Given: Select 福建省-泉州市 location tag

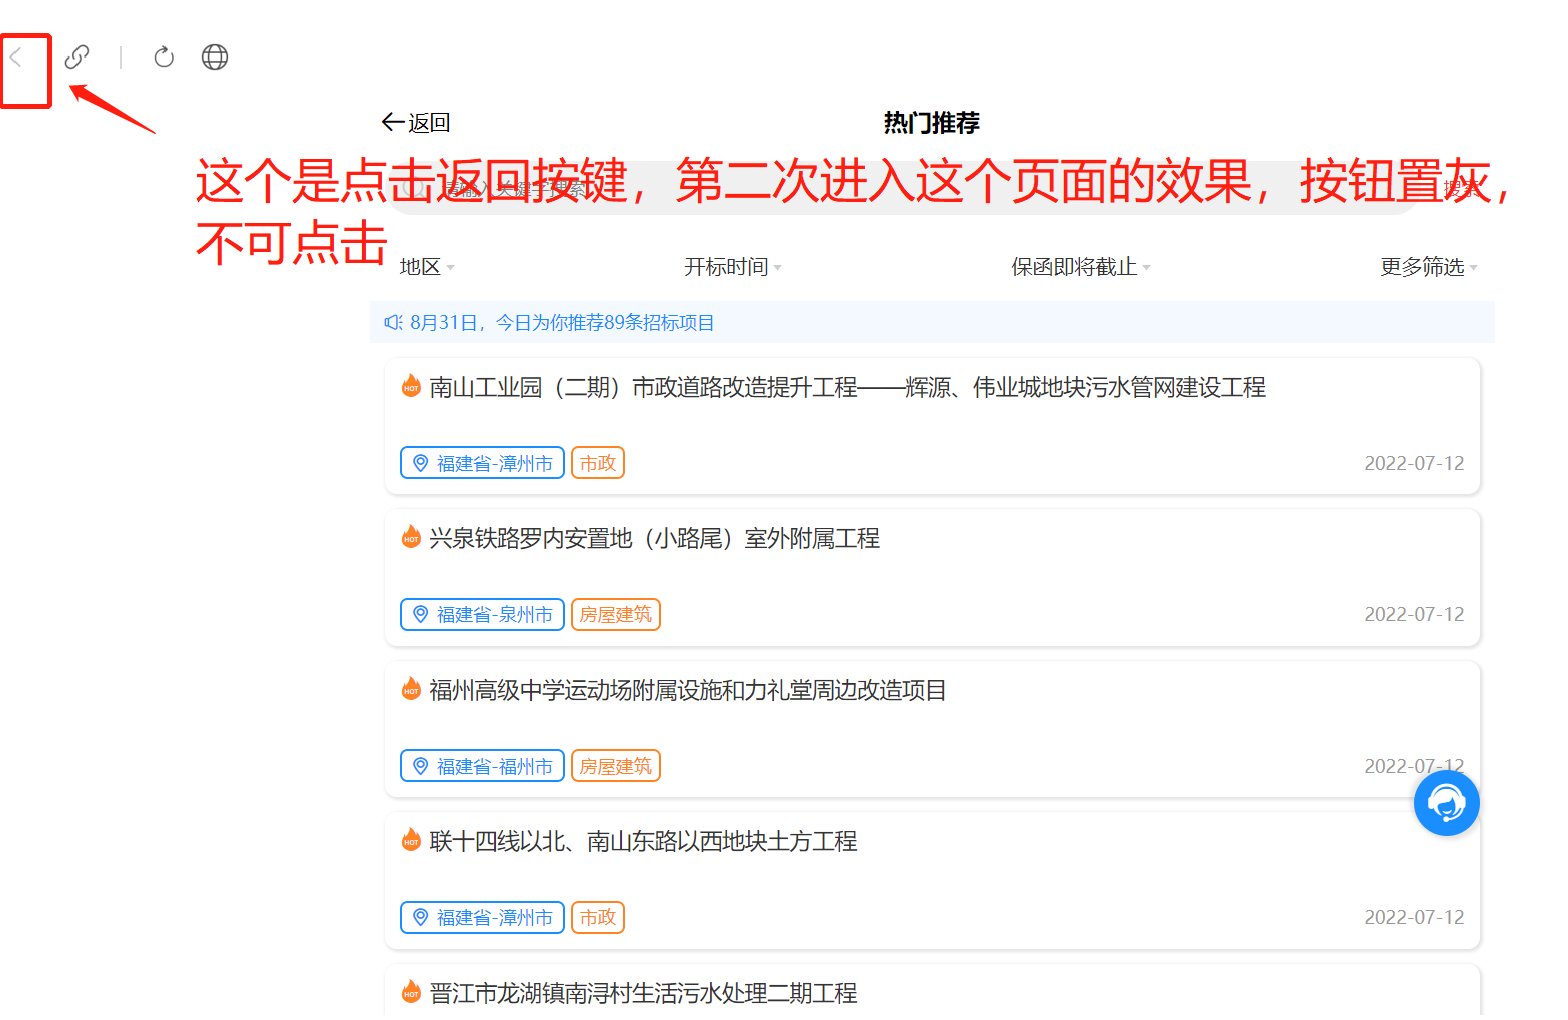Looking at the screenshot, I should point(483,614).
